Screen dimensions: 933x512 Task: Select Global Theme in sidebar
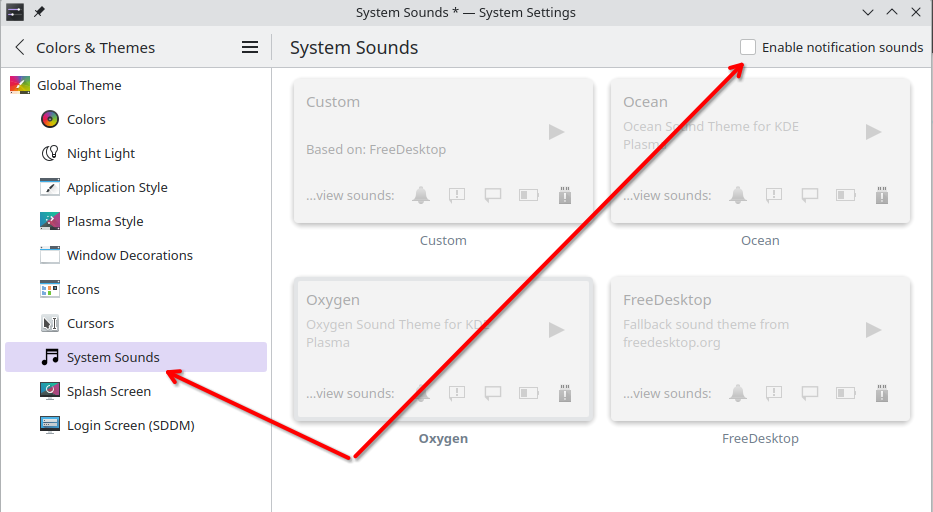point(78,86)
